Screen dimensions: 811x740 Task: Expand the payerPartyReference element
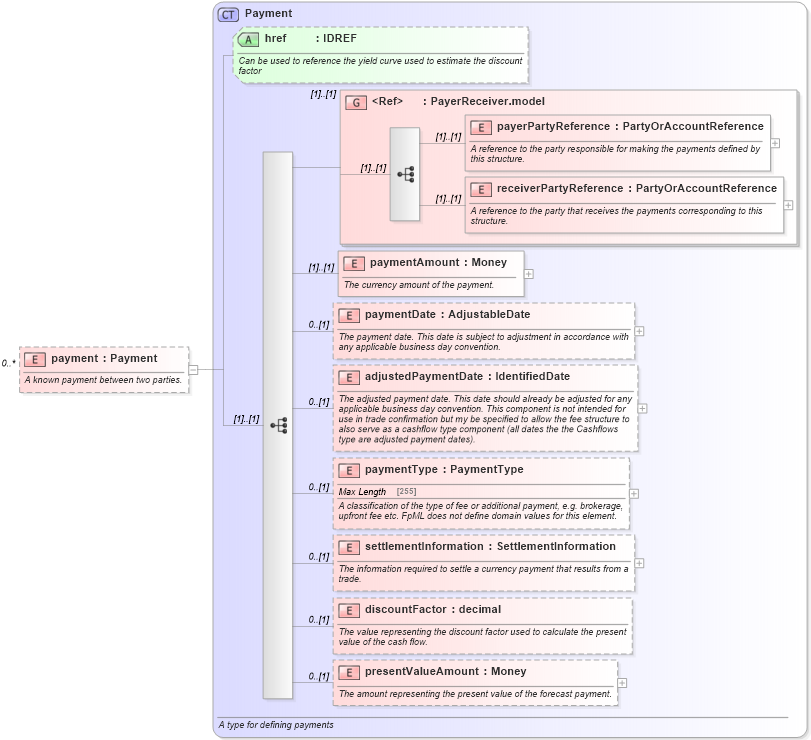pyautogui.click(x=775, y=143)
